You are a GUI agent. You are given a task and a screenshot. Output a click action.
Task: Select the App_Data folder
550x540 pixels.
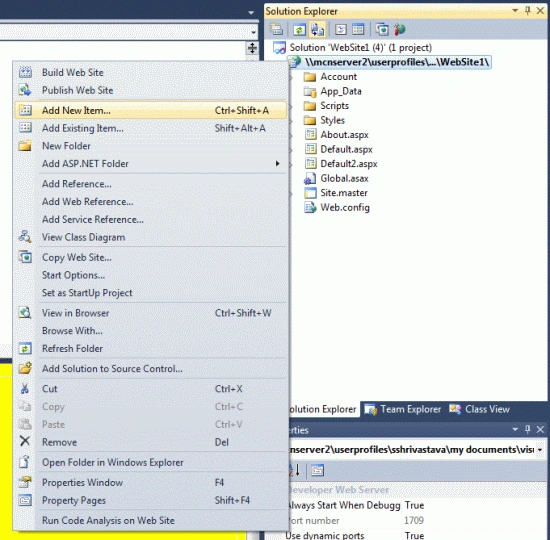tap(333, 91)
